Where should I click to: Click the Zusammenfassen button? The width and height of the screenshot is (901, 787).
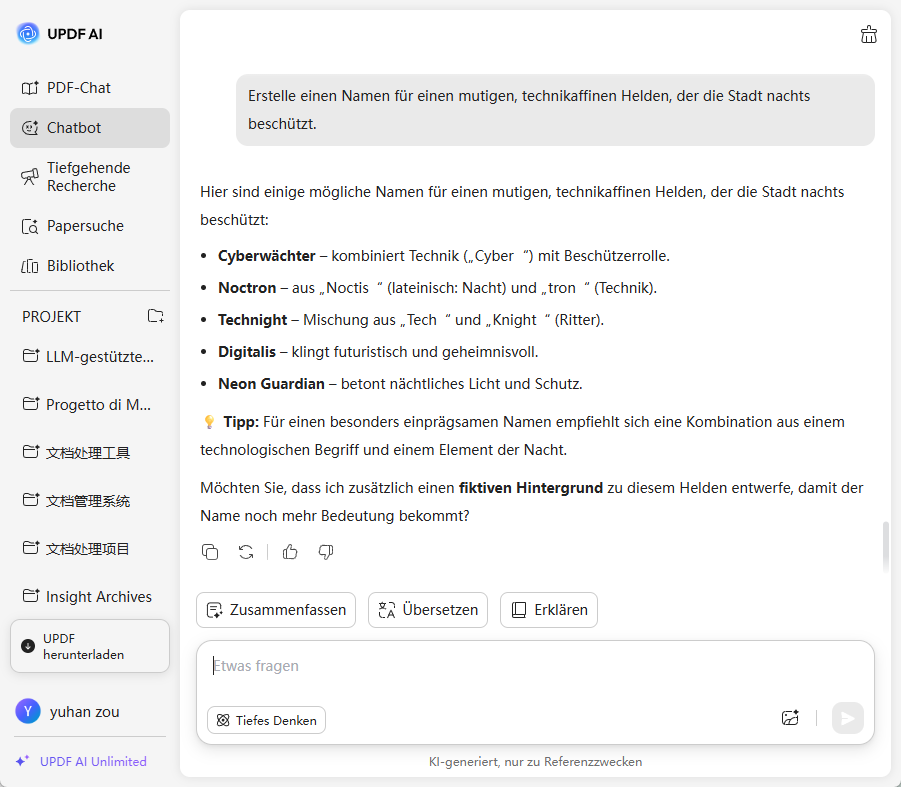276,610
